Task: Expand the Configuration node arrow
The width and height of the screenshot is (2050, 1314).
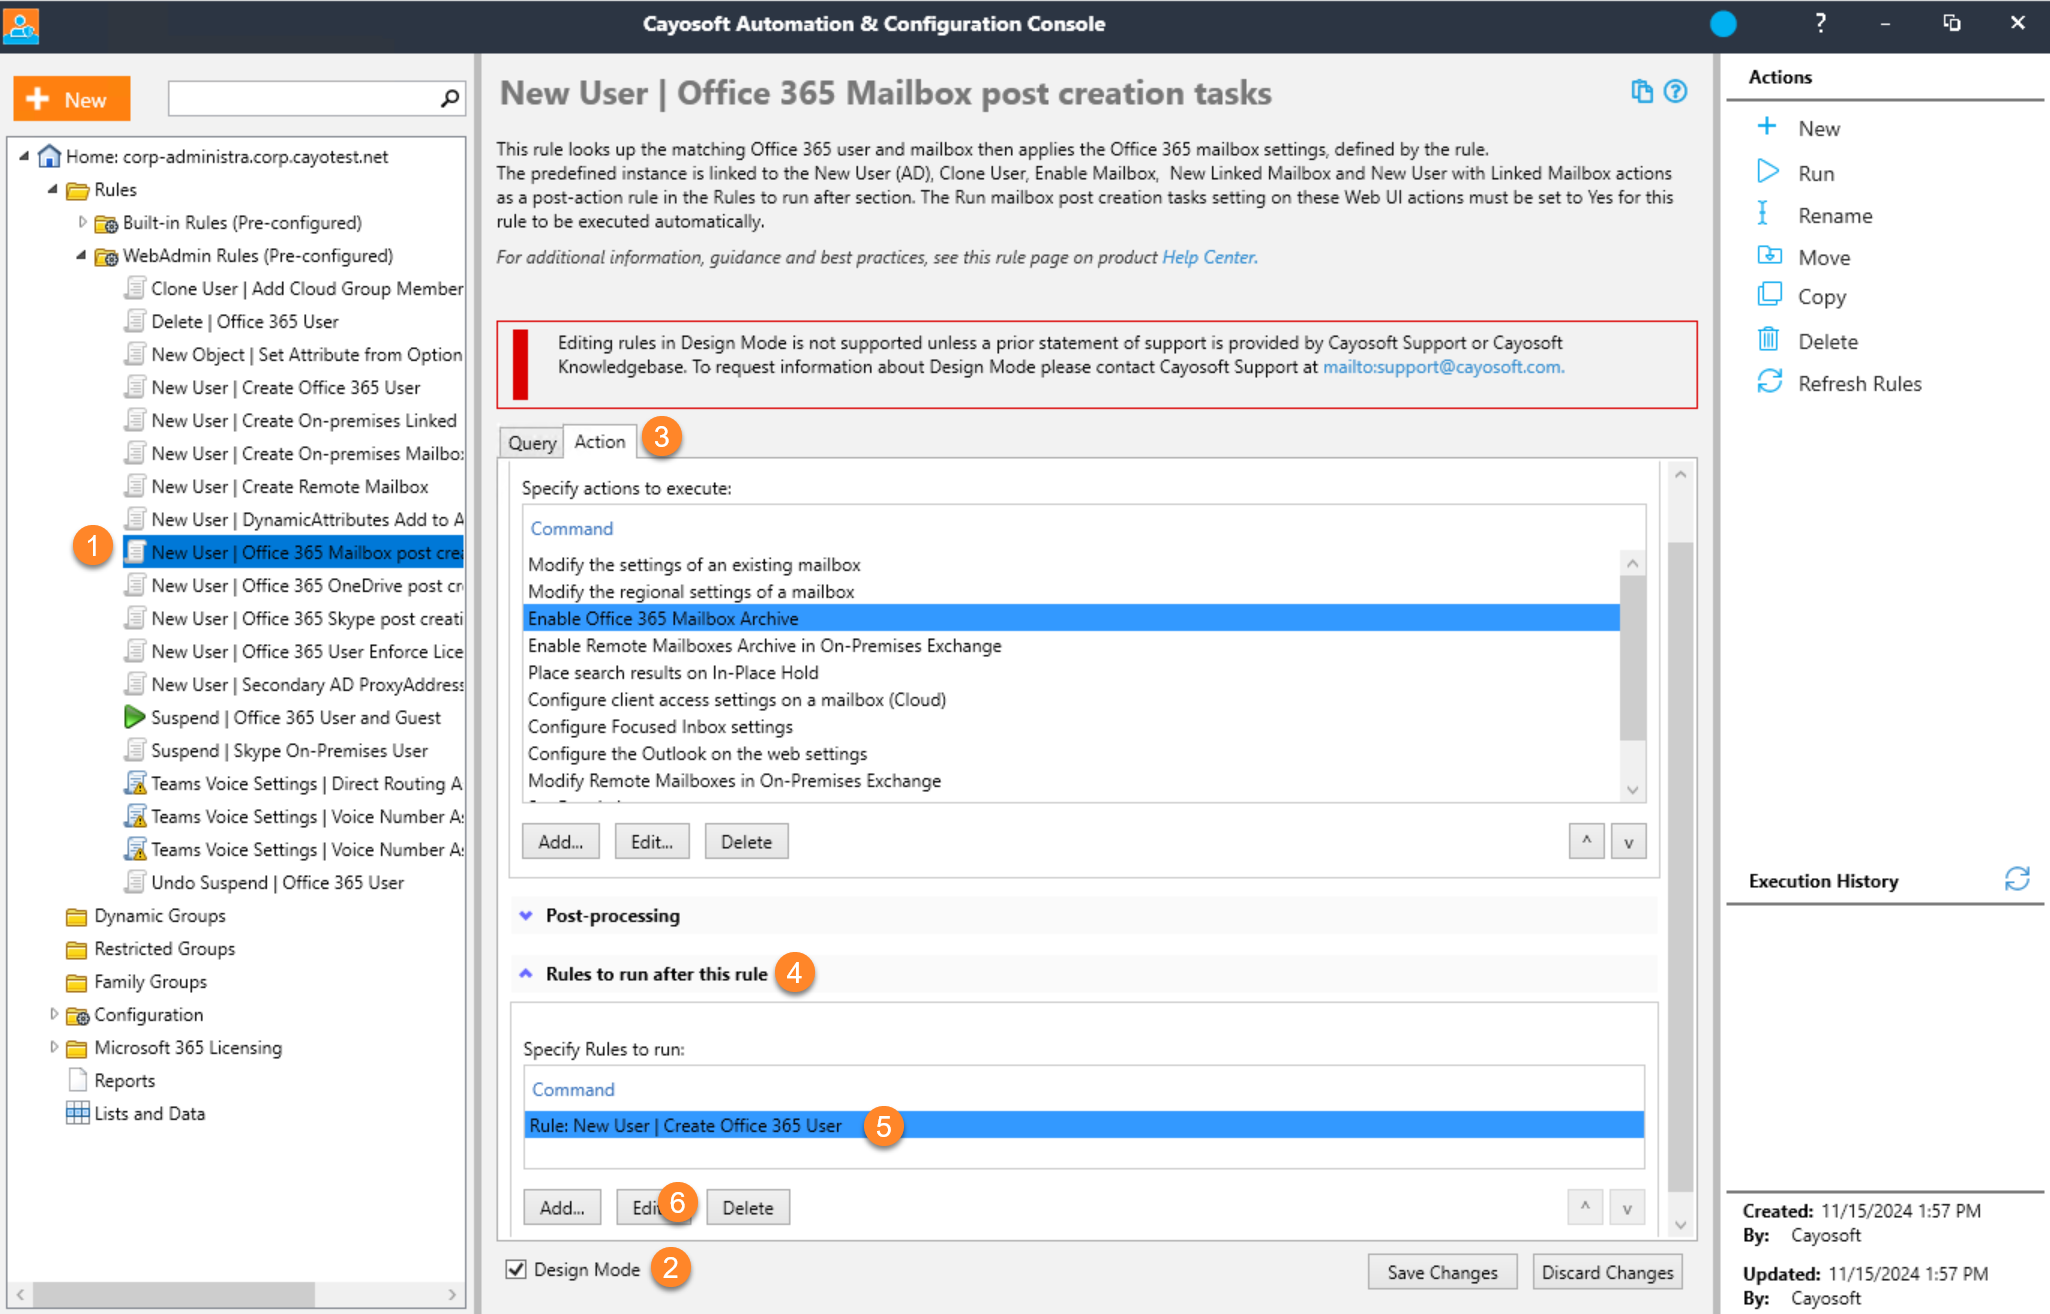Action: 54,1014
